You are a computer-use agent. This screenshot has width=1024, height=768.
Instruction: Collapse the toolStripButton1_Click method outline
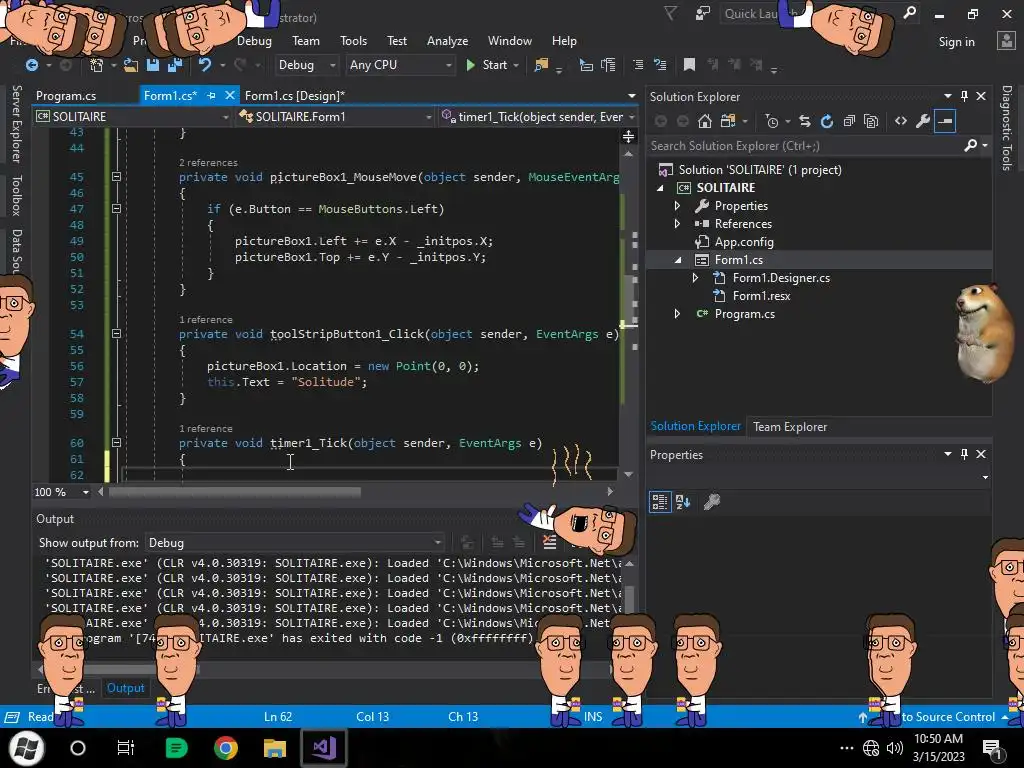(x=116, y=334)
